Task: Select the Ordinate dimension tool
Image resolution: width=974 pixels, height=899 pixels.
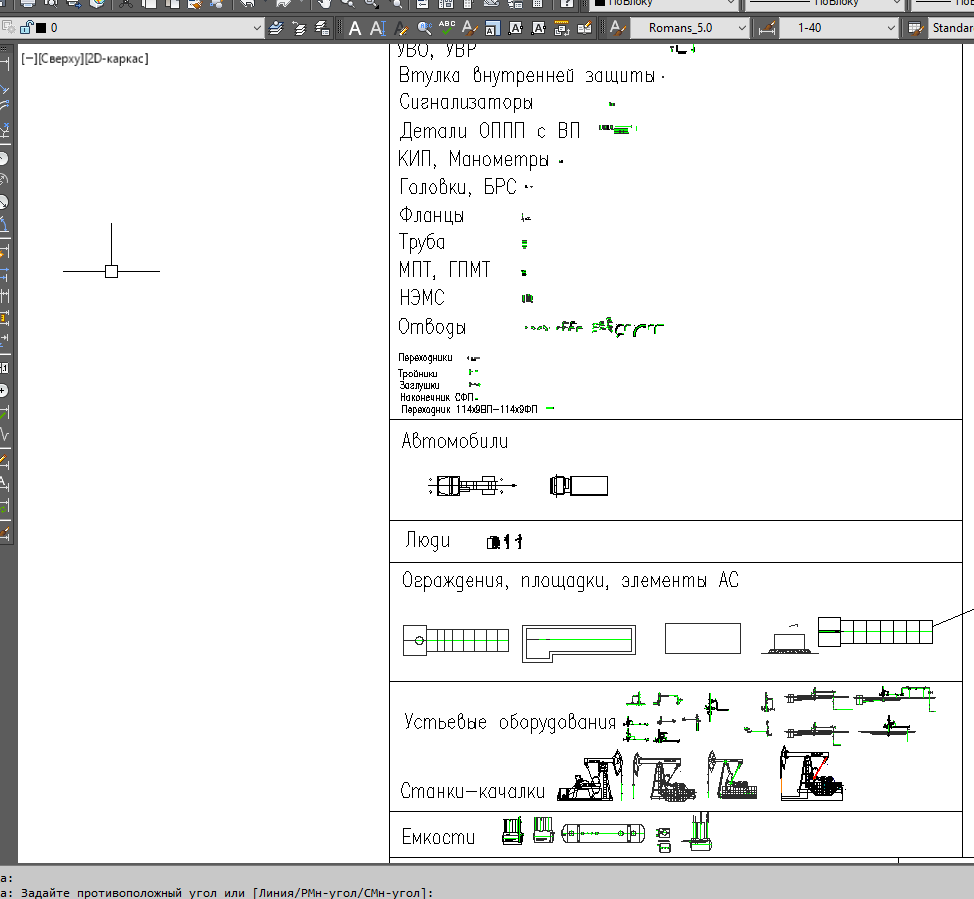Action: [x=4, y=130]
